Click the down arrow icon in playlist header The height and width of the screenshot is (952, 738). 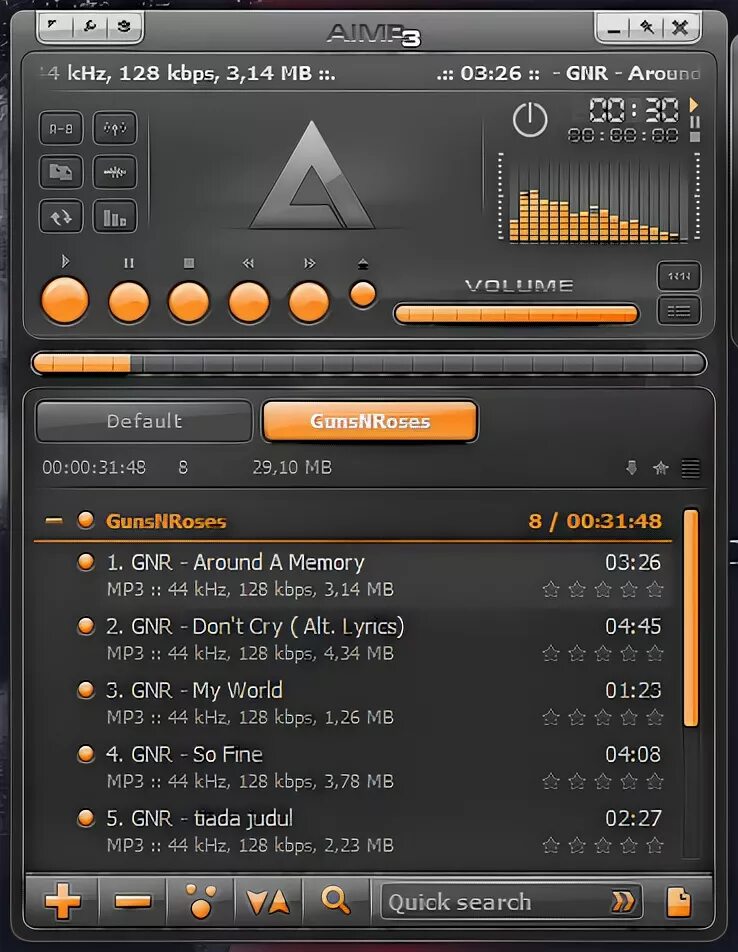(632, 468)
